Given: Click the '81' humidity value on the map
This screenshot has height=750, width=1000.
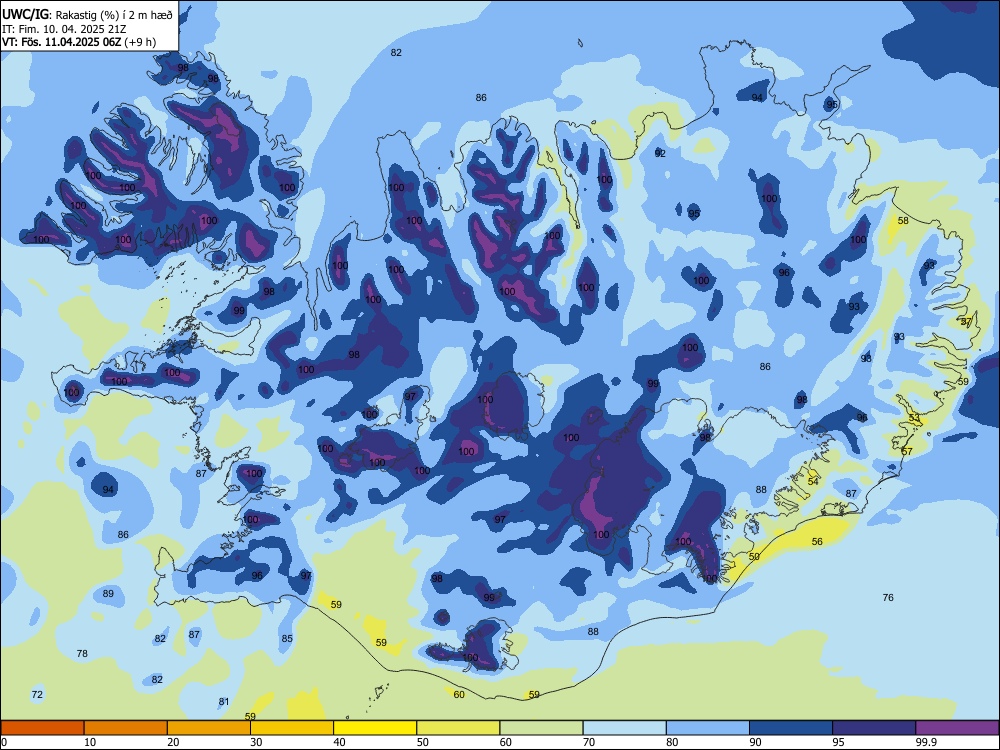Looking at the screenshot, I should coord(223,702).
